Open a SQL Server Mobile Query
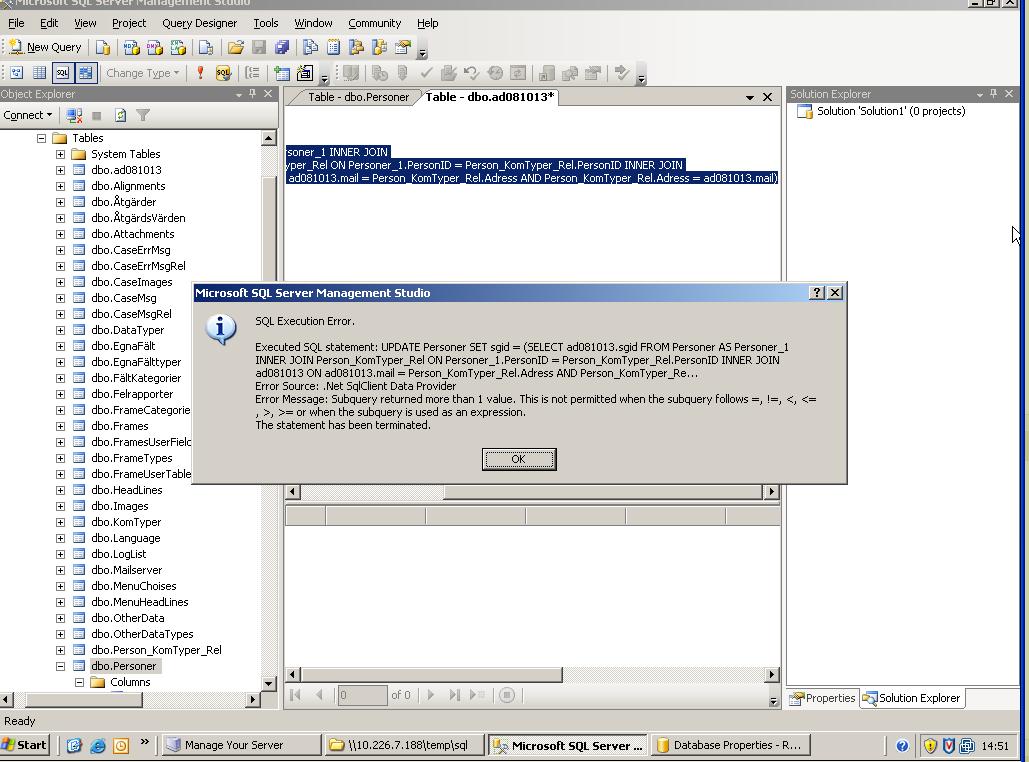The image size is (1029, 762). [x=206, y=47]
